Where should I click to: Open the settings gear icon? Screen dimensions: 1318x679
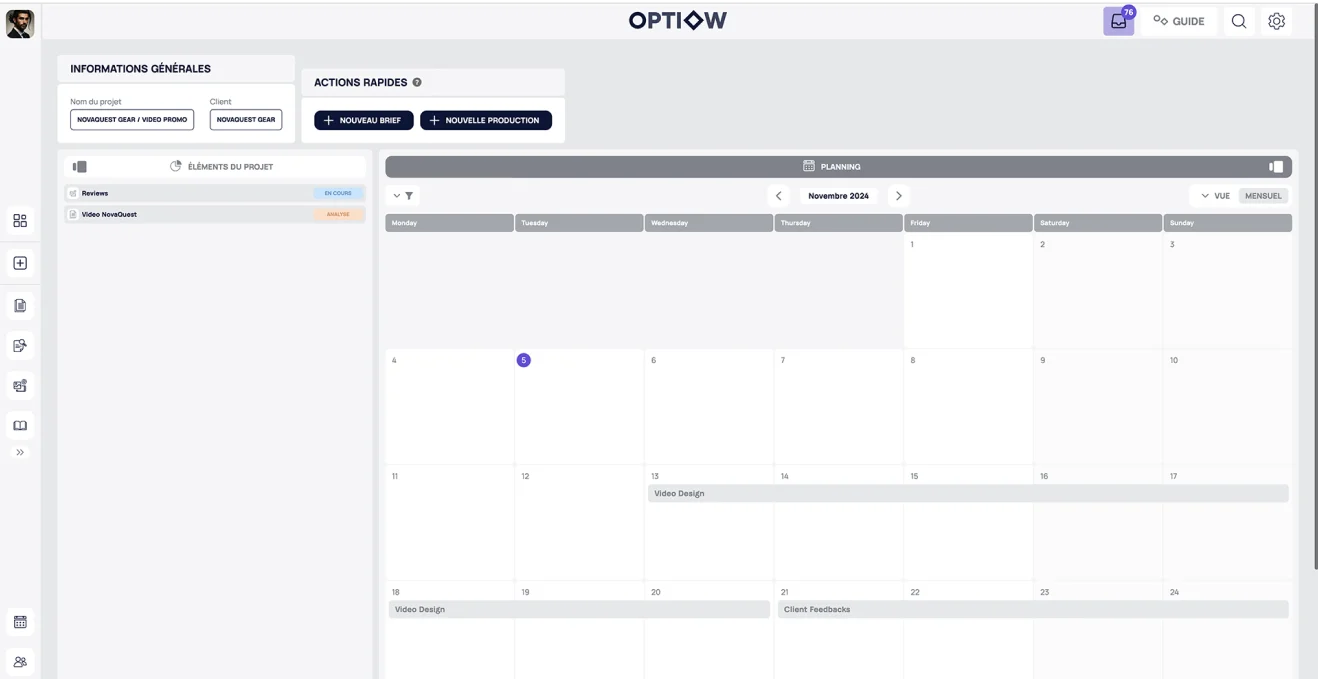coord(1276,21)
